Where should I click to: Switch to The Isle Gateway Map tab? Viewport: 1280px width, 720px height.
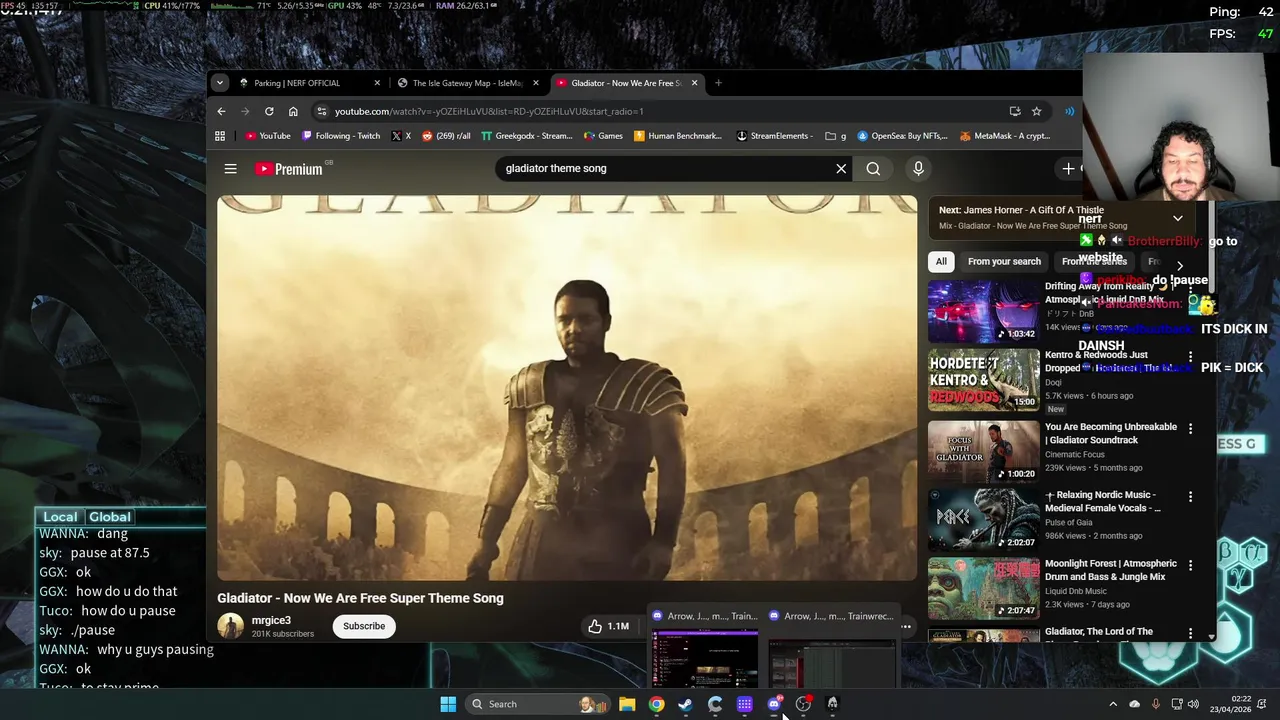(468, 83)
